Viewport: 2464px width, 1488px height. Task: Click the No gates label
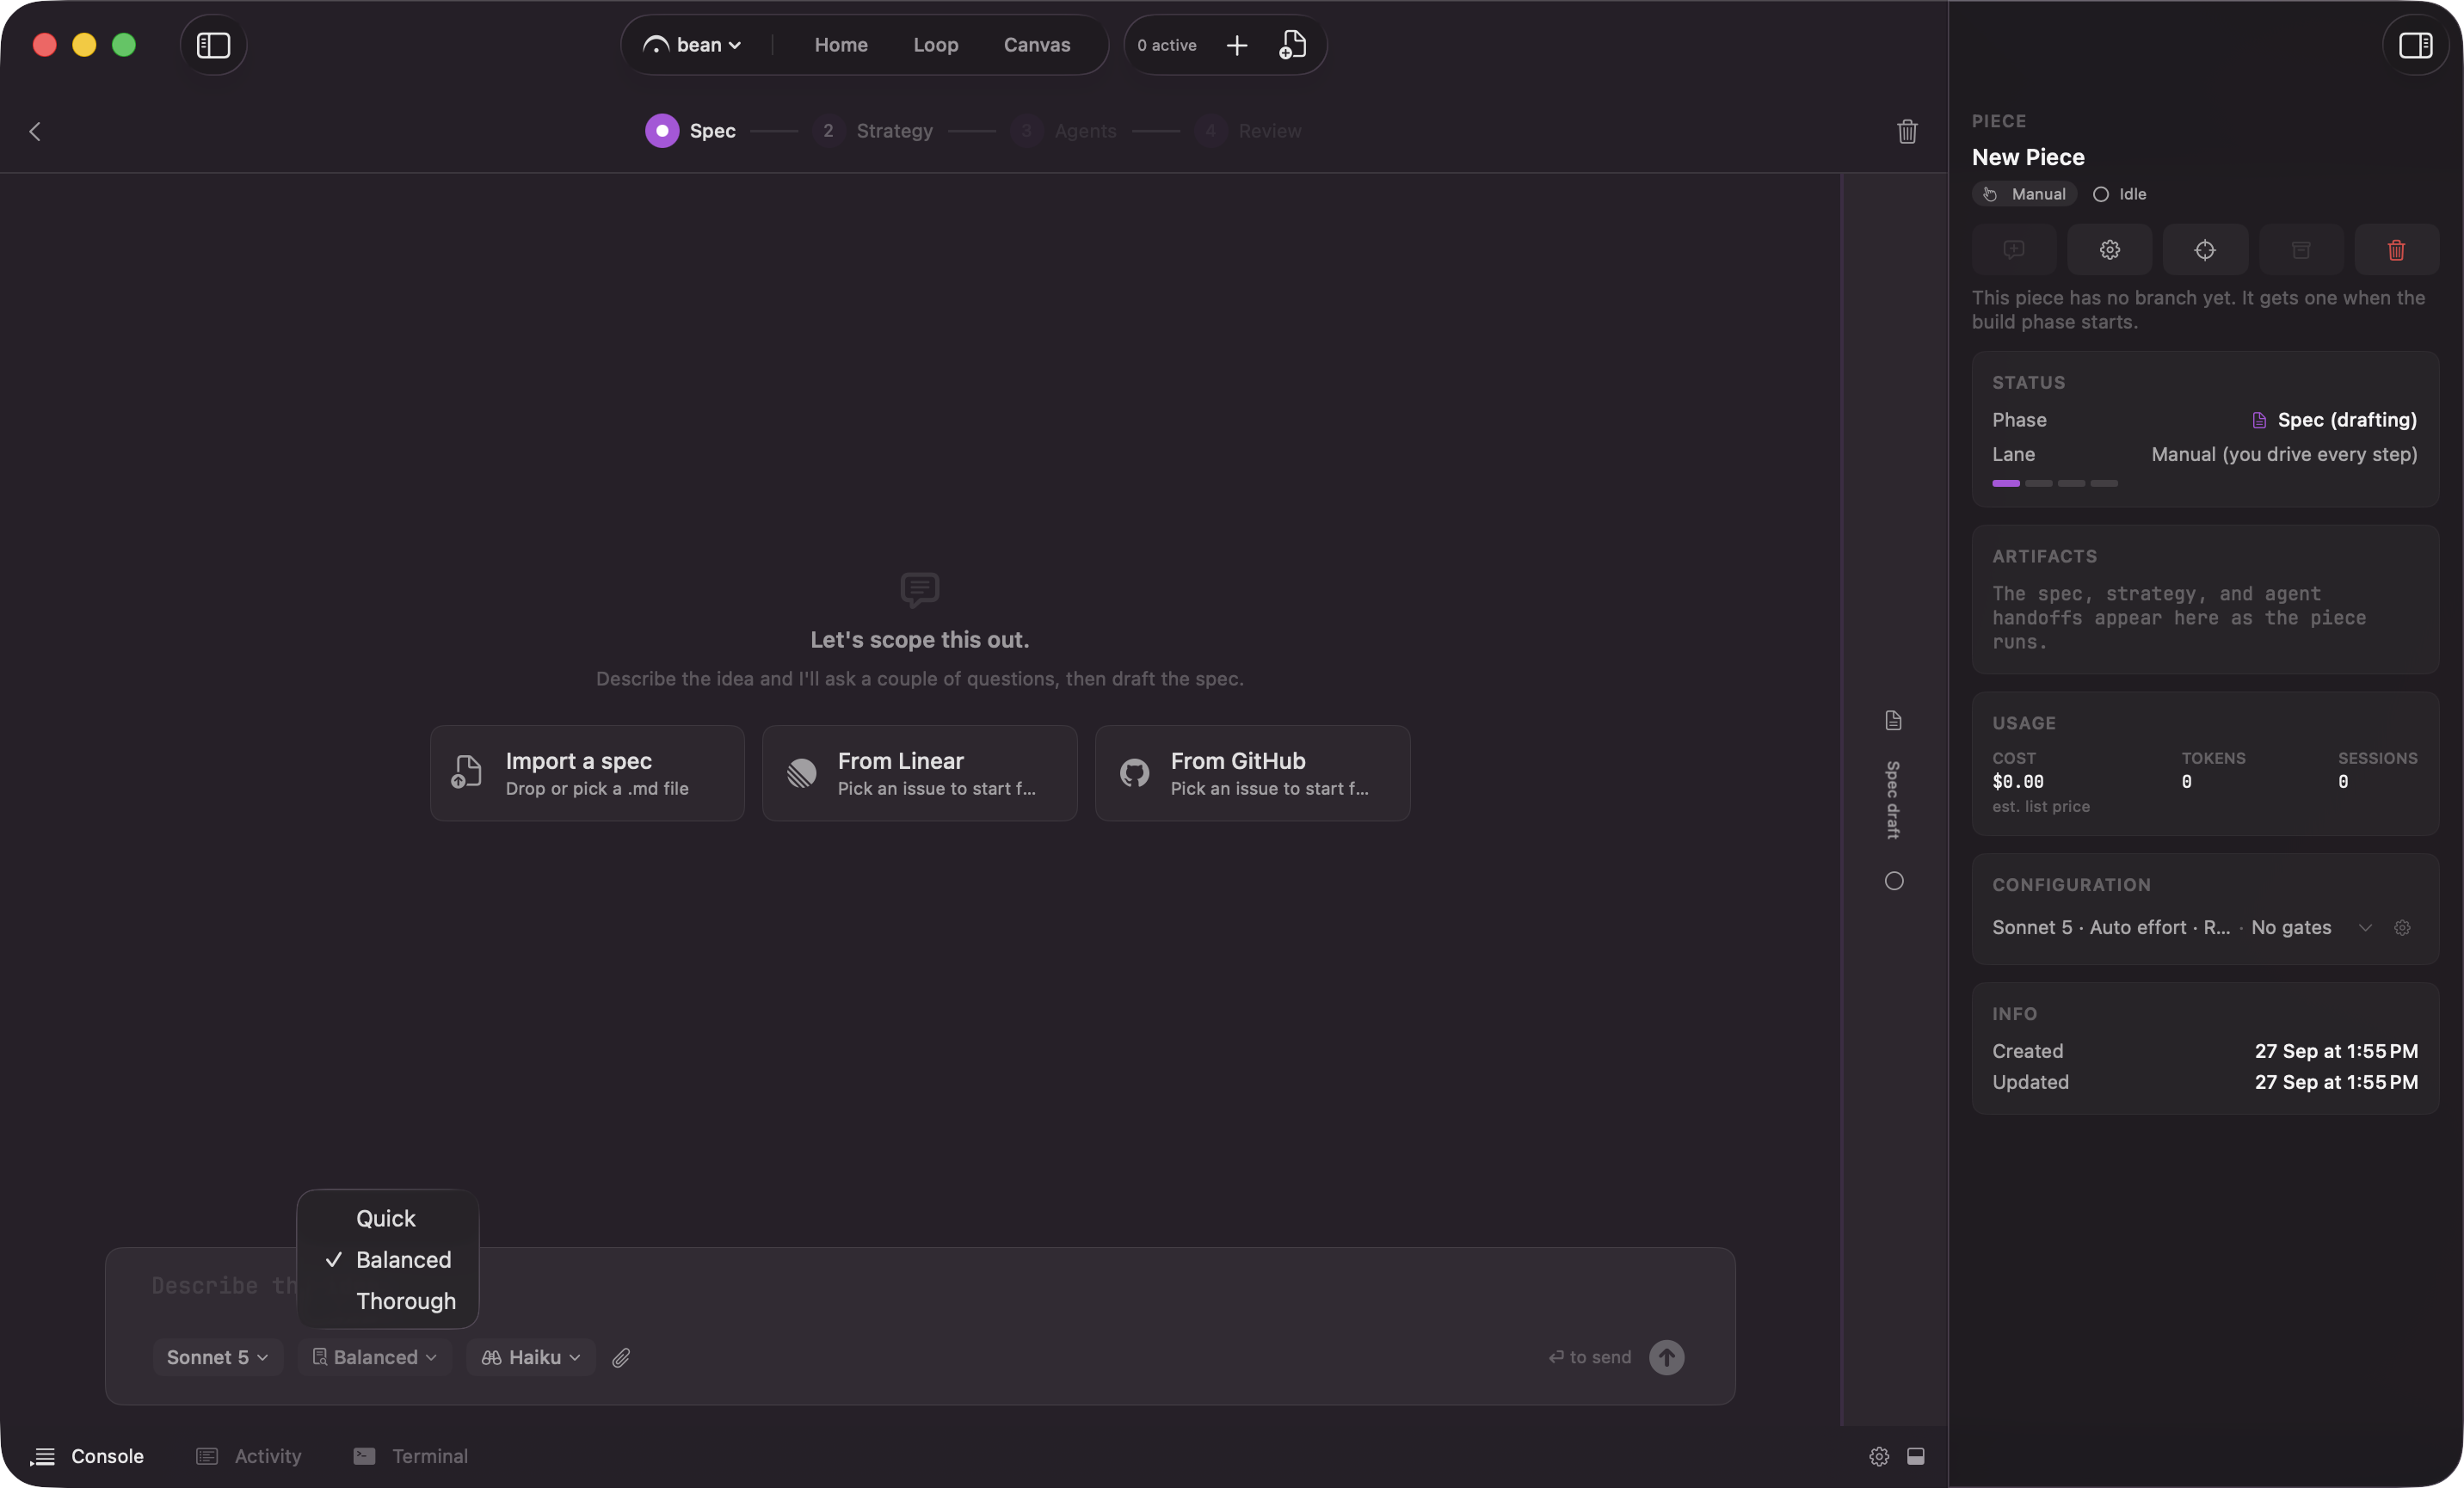click(x=2290, y=927)
